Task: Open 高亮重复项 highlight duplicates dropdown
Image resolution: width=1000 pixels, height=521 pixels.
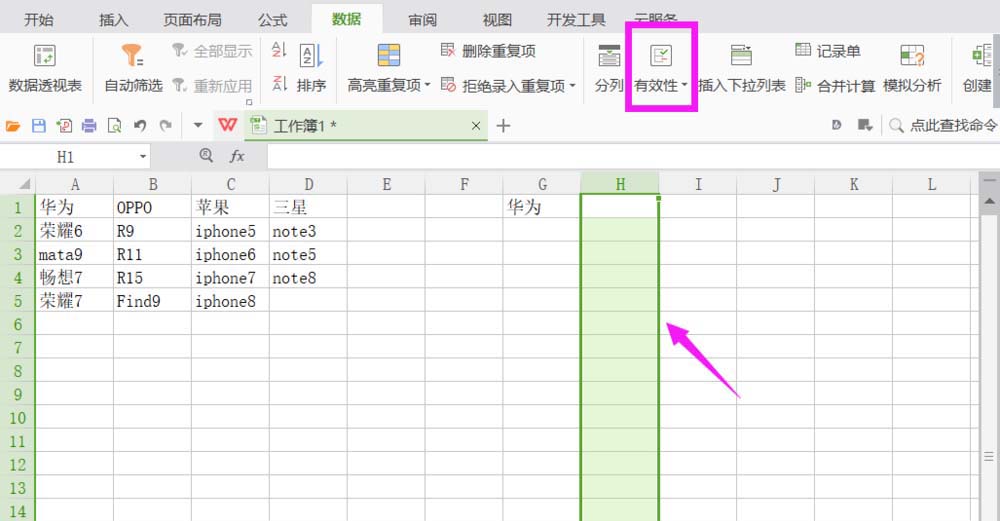Action: click(388, 69)
